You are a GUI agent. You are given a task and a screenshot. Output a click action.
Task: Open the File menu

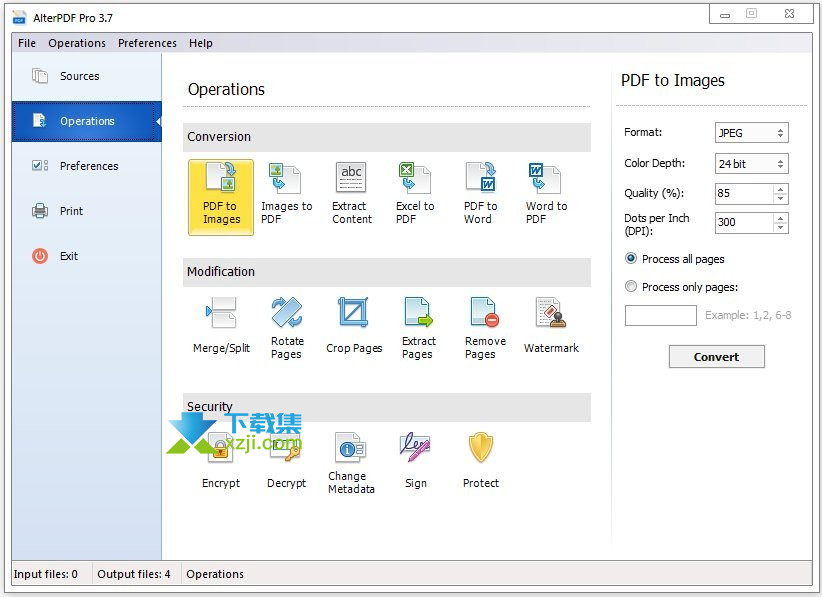point(27,43)
